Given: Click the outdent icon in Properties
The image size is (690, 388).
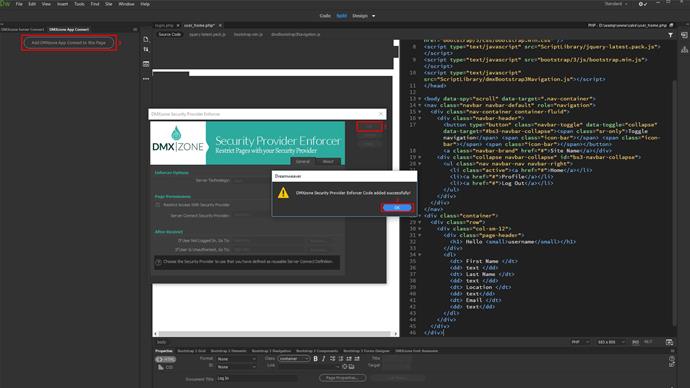Looking at the screenshot, I should pyautogui.click(x=349, y=359).
